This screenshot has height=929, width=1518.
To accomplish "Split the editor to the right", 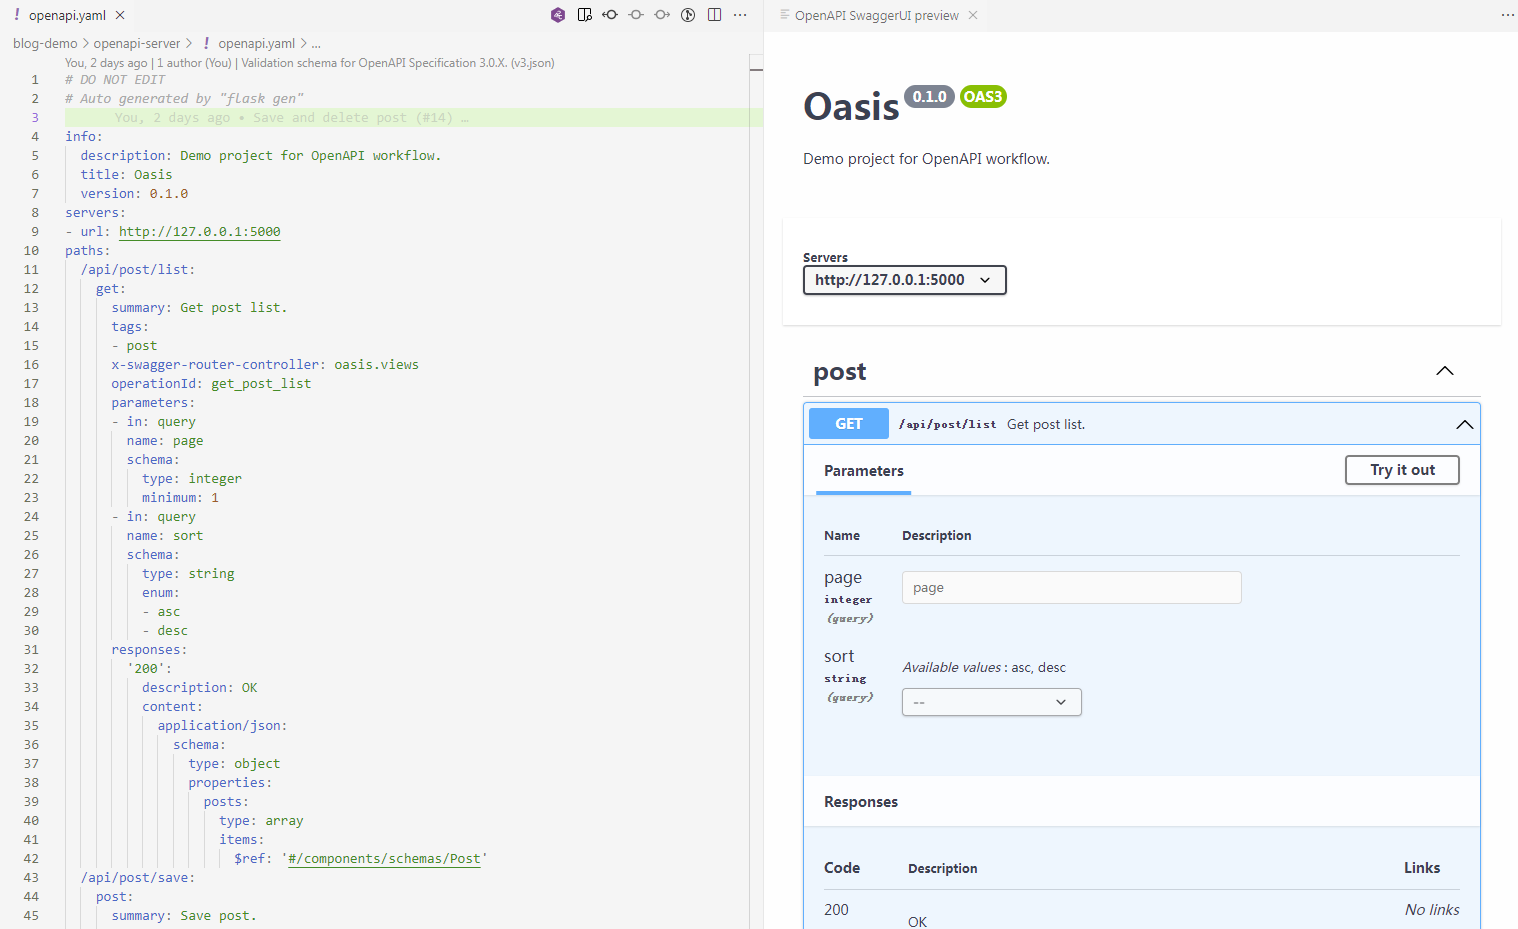I will [714, 15].
